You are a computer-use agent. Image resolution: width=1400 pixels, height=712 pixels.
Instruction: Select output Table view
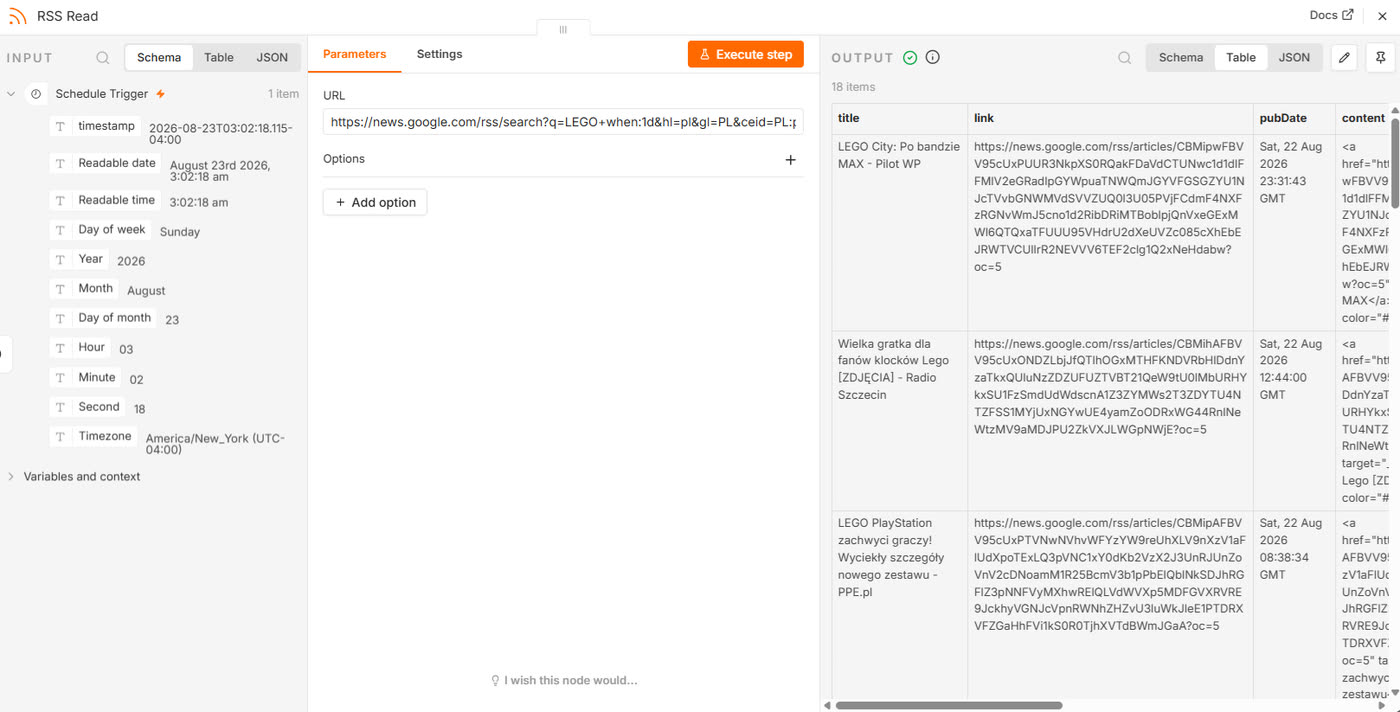1241,58
